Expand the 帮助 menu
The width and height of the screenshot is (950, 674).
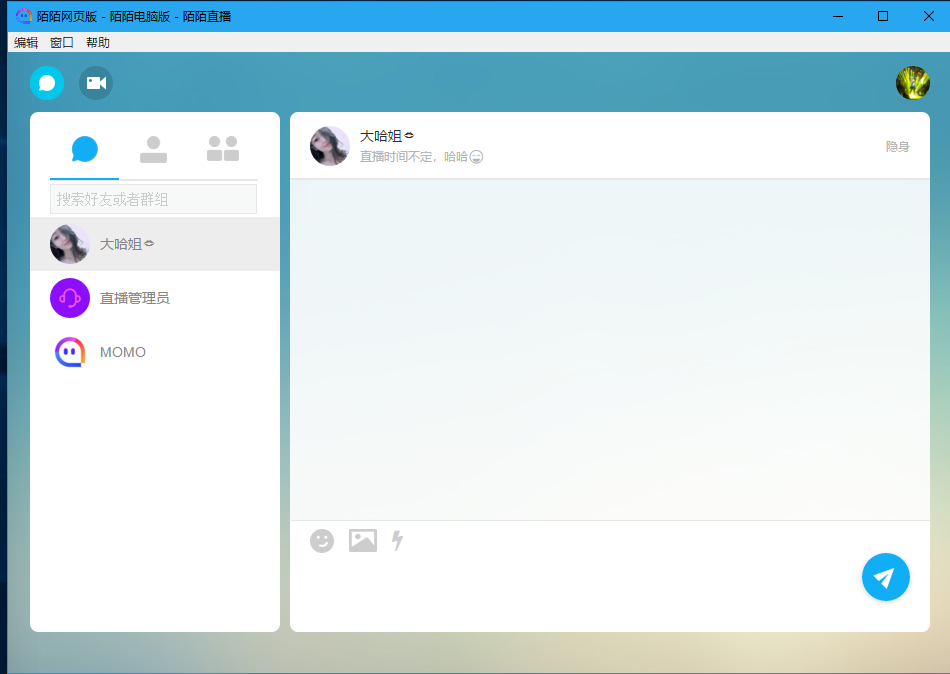[97, 42]
